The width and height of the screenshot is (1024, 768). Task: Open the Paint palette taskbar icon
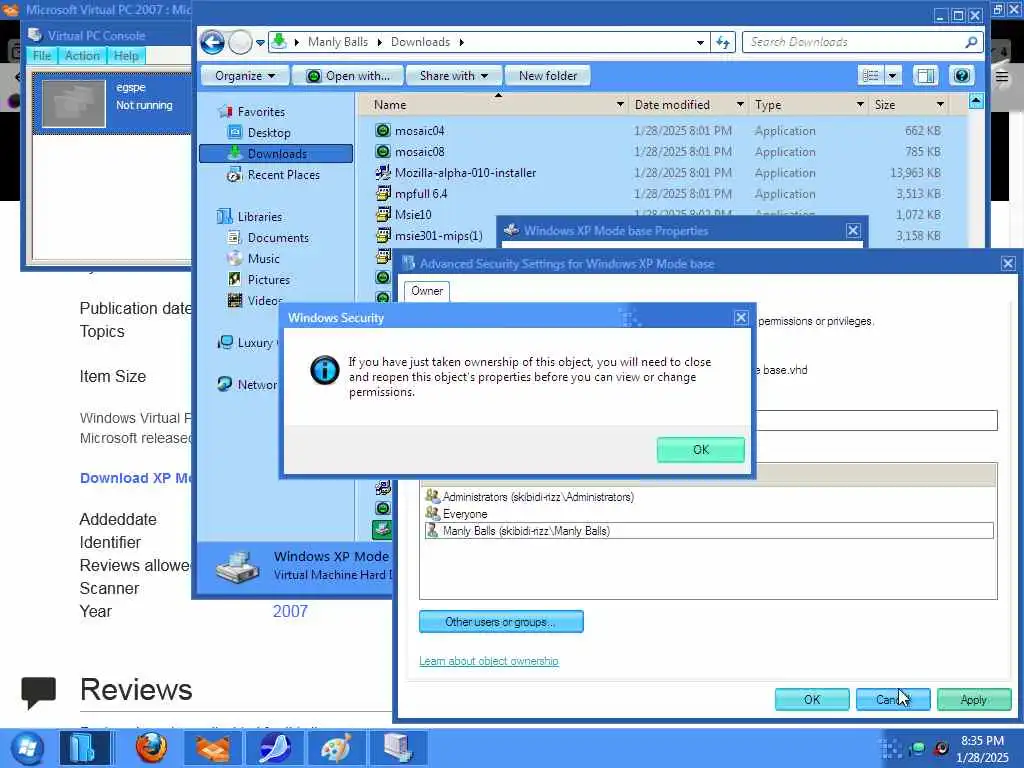[x=337, y=748]
